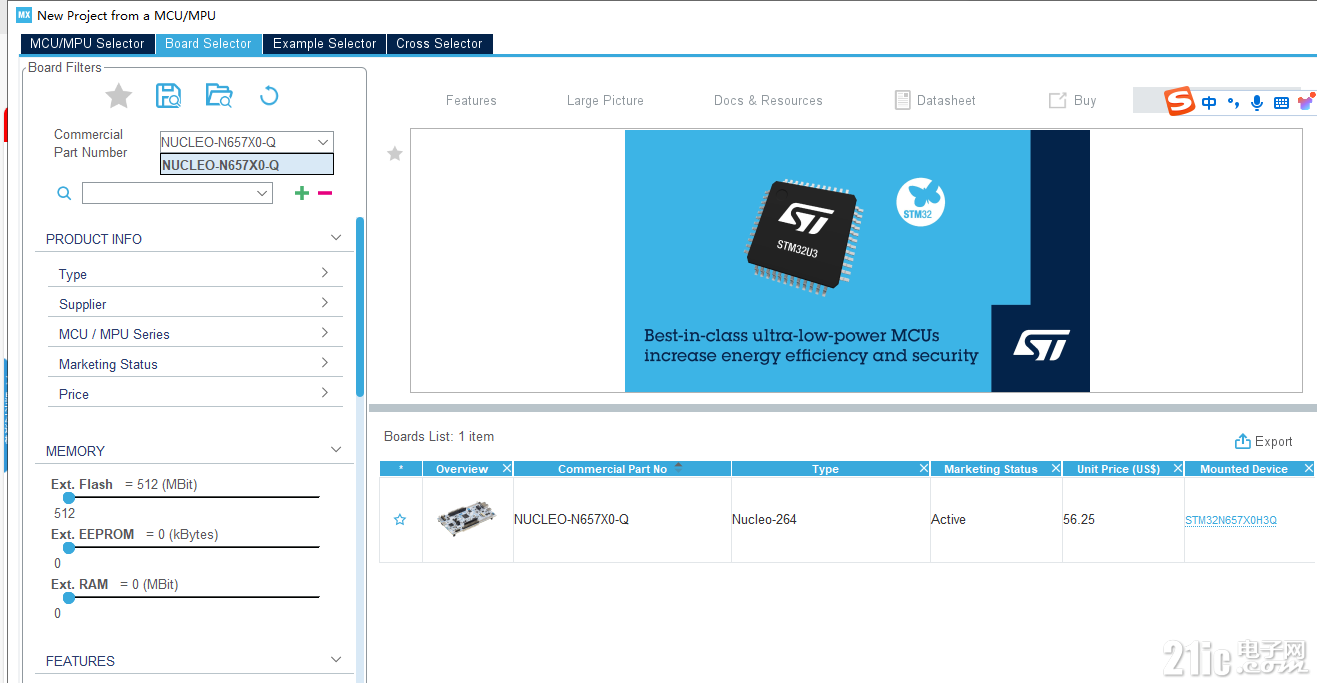Remove the Mounted Device column with its X

1308,468
